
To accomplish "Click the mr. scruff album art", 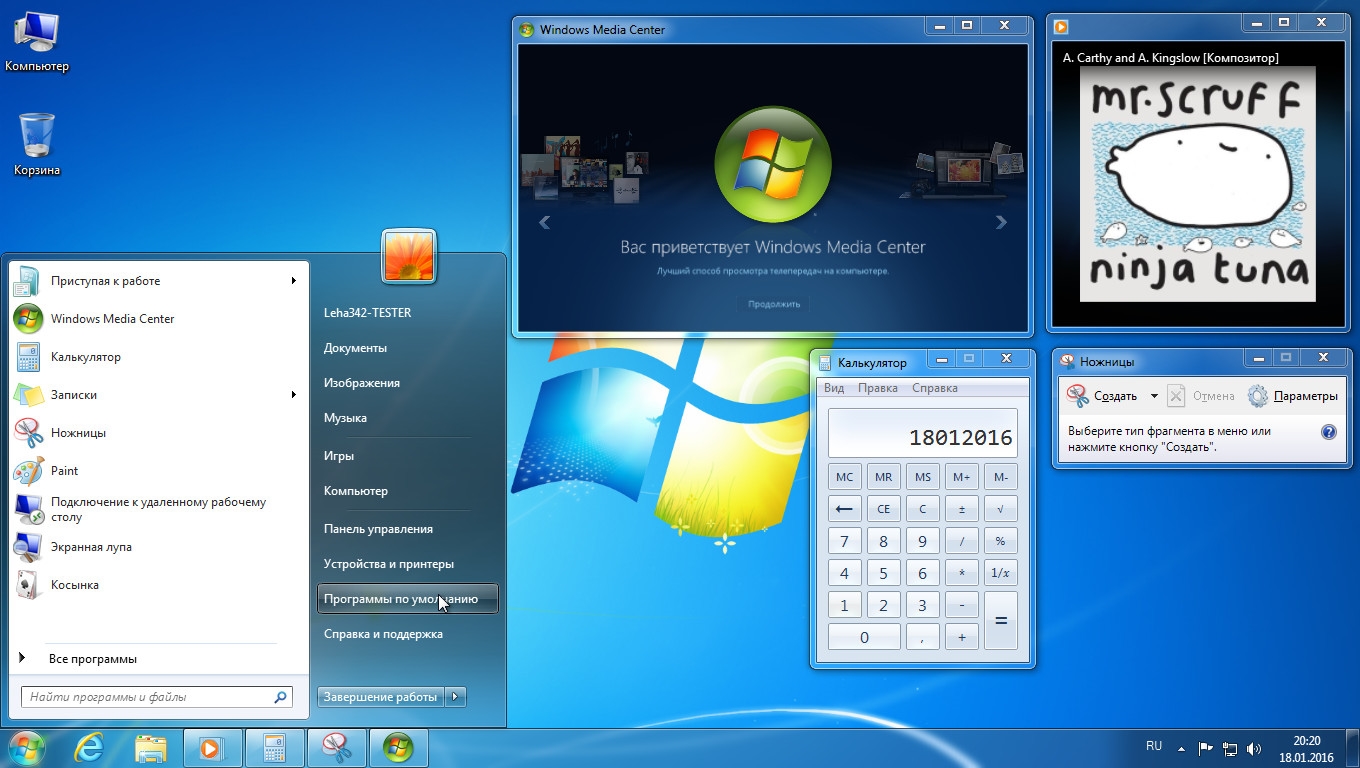I will click(1198, 184).
